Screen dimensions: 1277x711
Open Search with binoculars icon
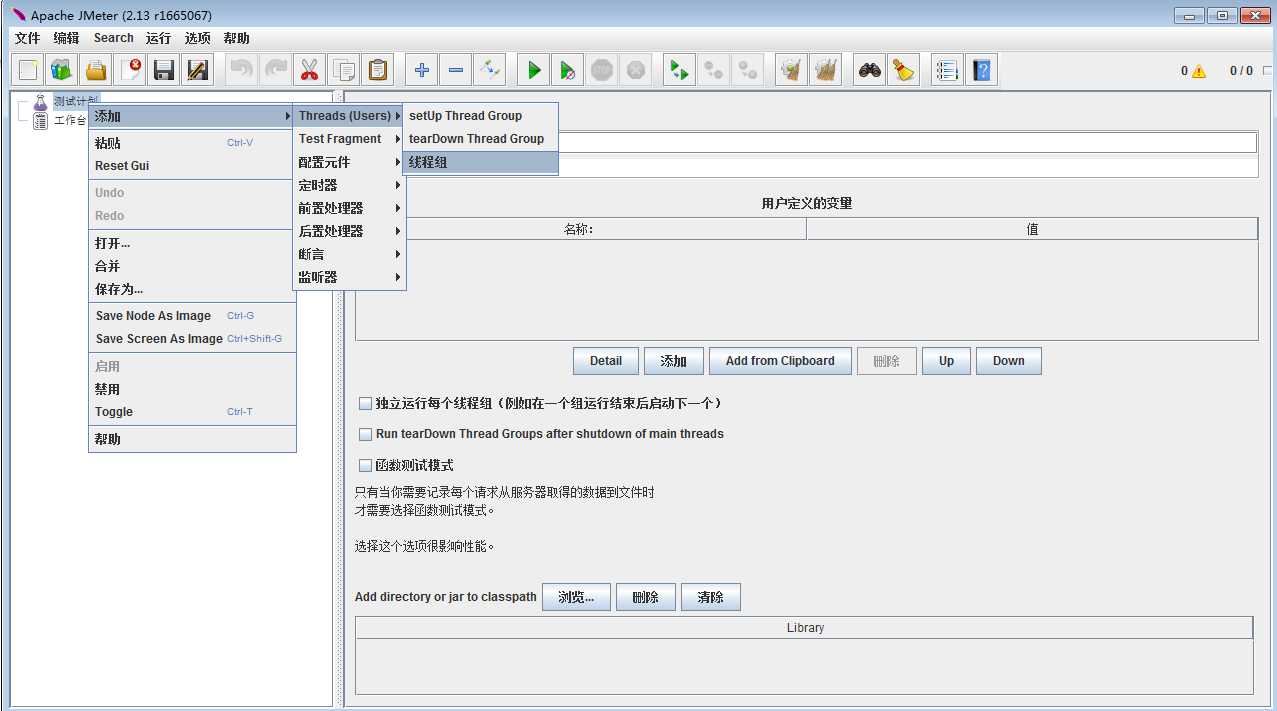(870, 70)
